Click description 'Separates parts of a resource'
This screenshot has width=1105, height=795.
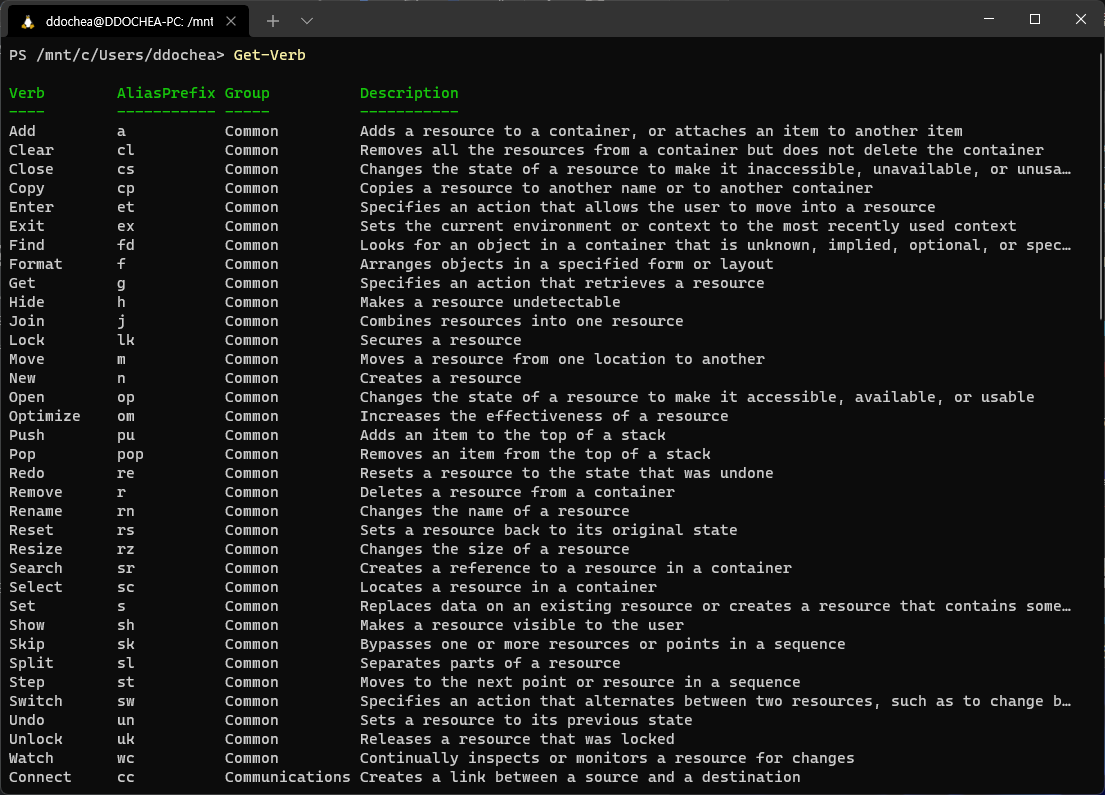click(x=490, y=664)
